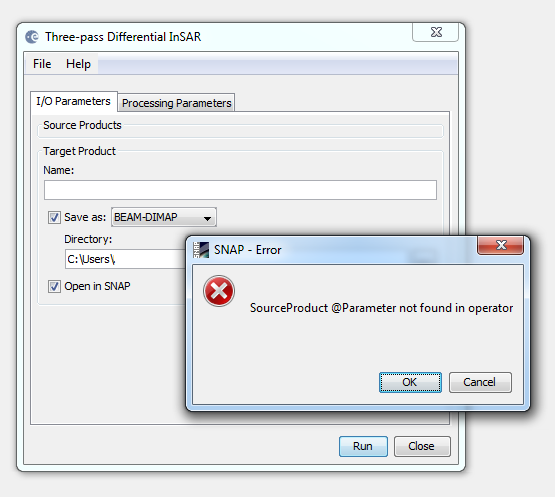Click Cancel in the error dialog

[x=480, y=382]
